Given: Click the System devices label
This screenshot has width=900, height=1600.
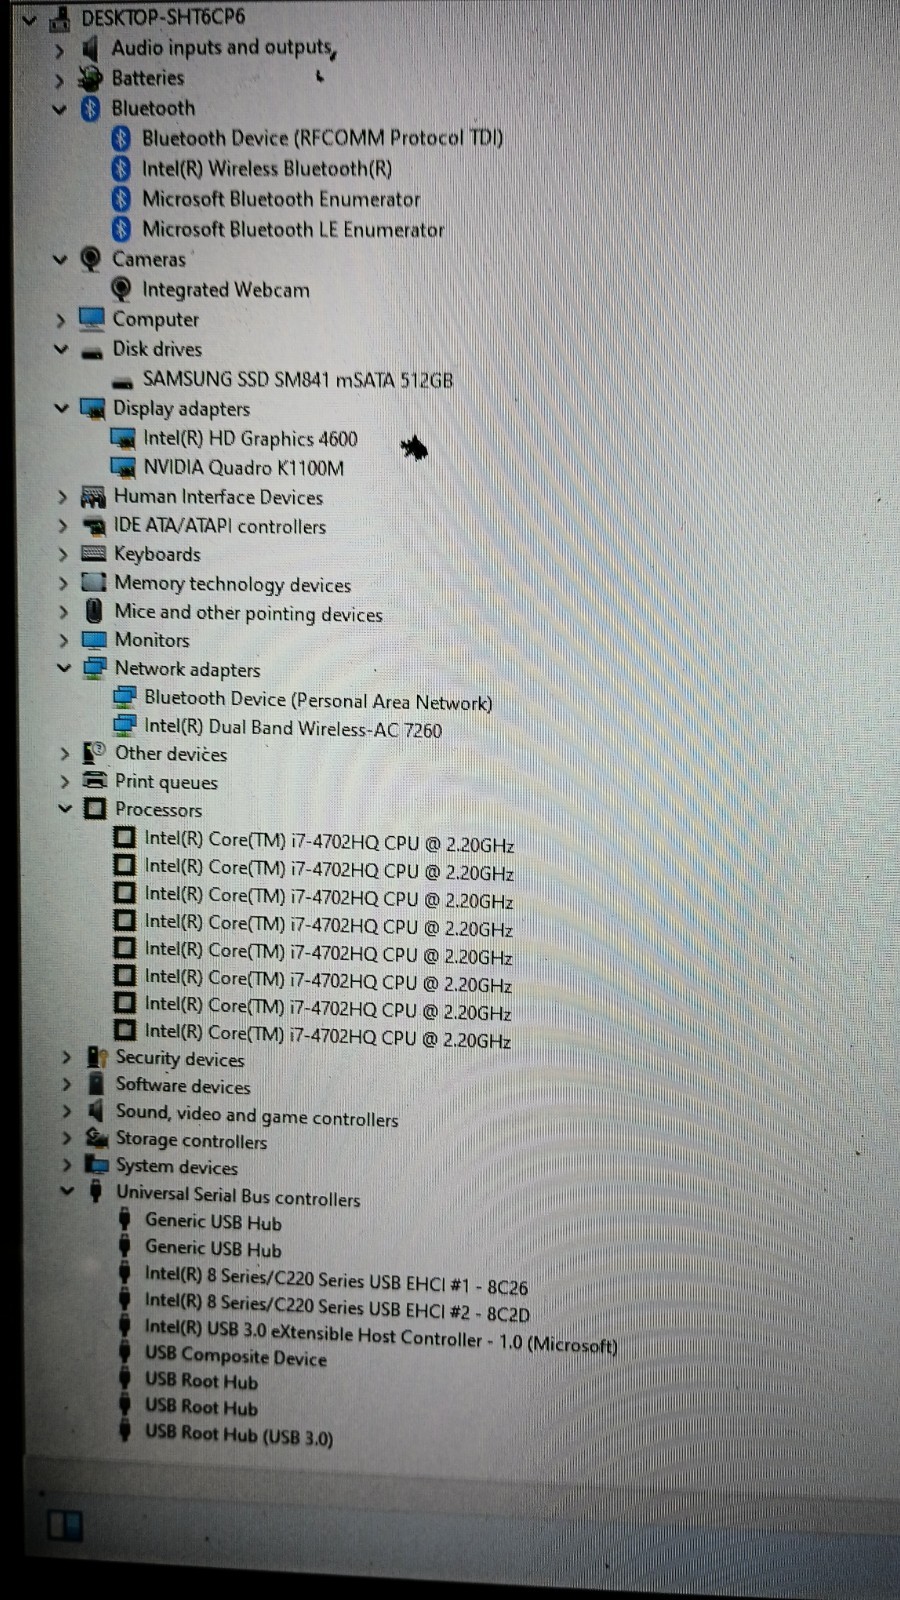Looking at the screenshot, I should 177,1166.
